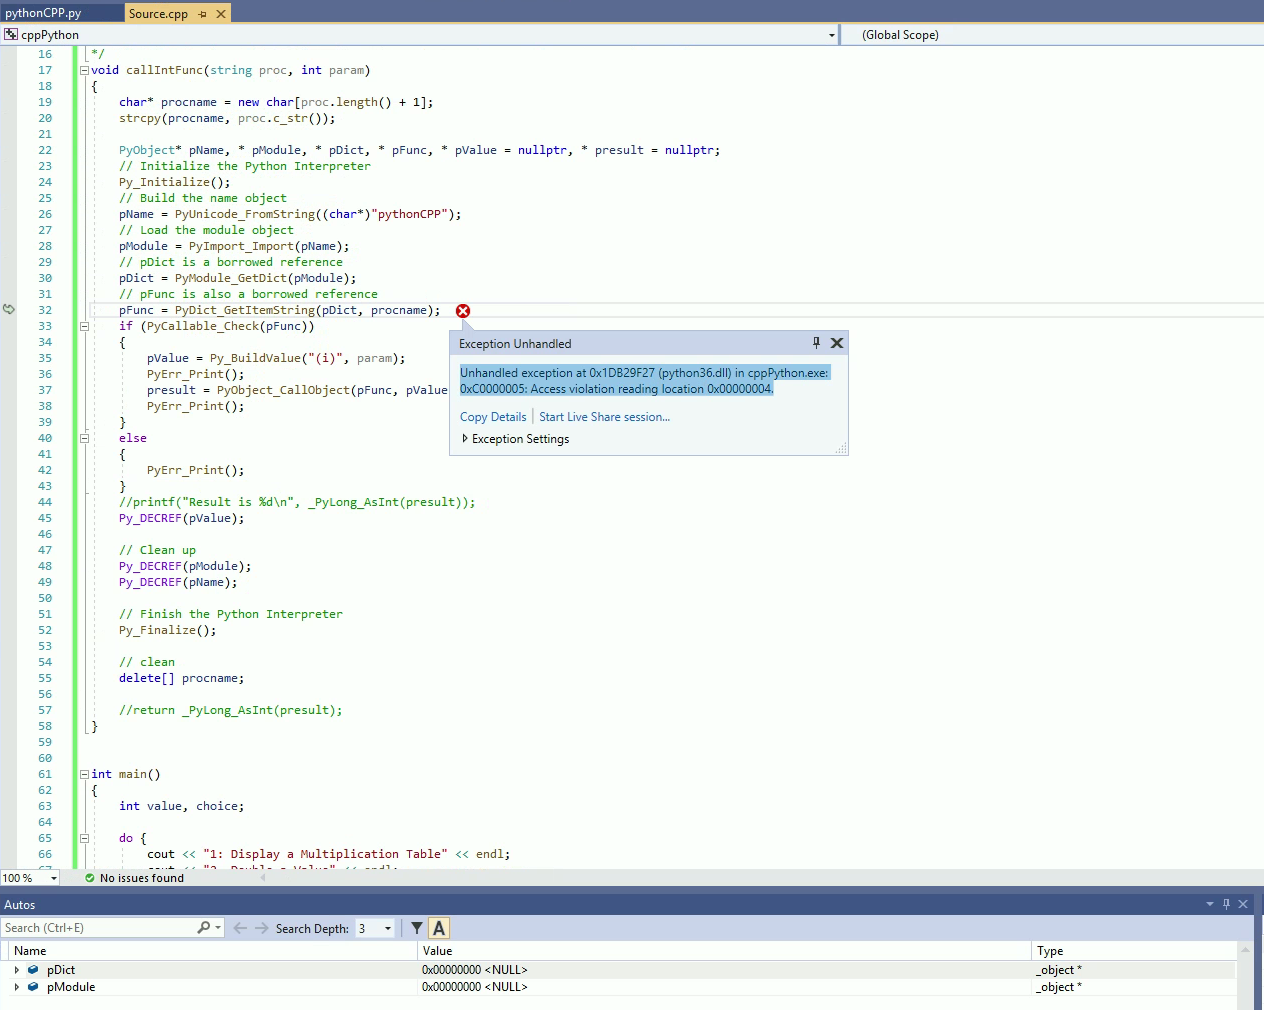Expand the pDict variable in Autos
Screen dimensions: 1264x1010
click(x=16, y=970)
